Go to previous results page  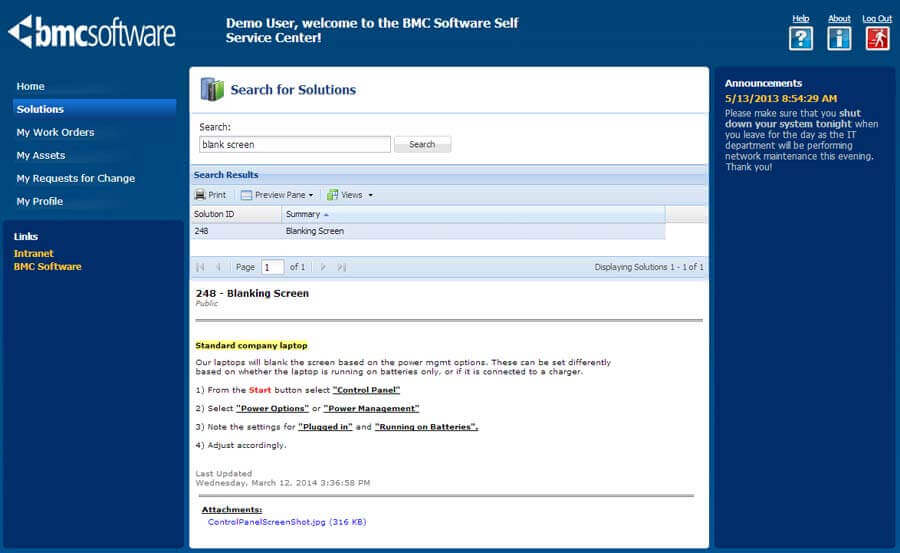[218, 267]
